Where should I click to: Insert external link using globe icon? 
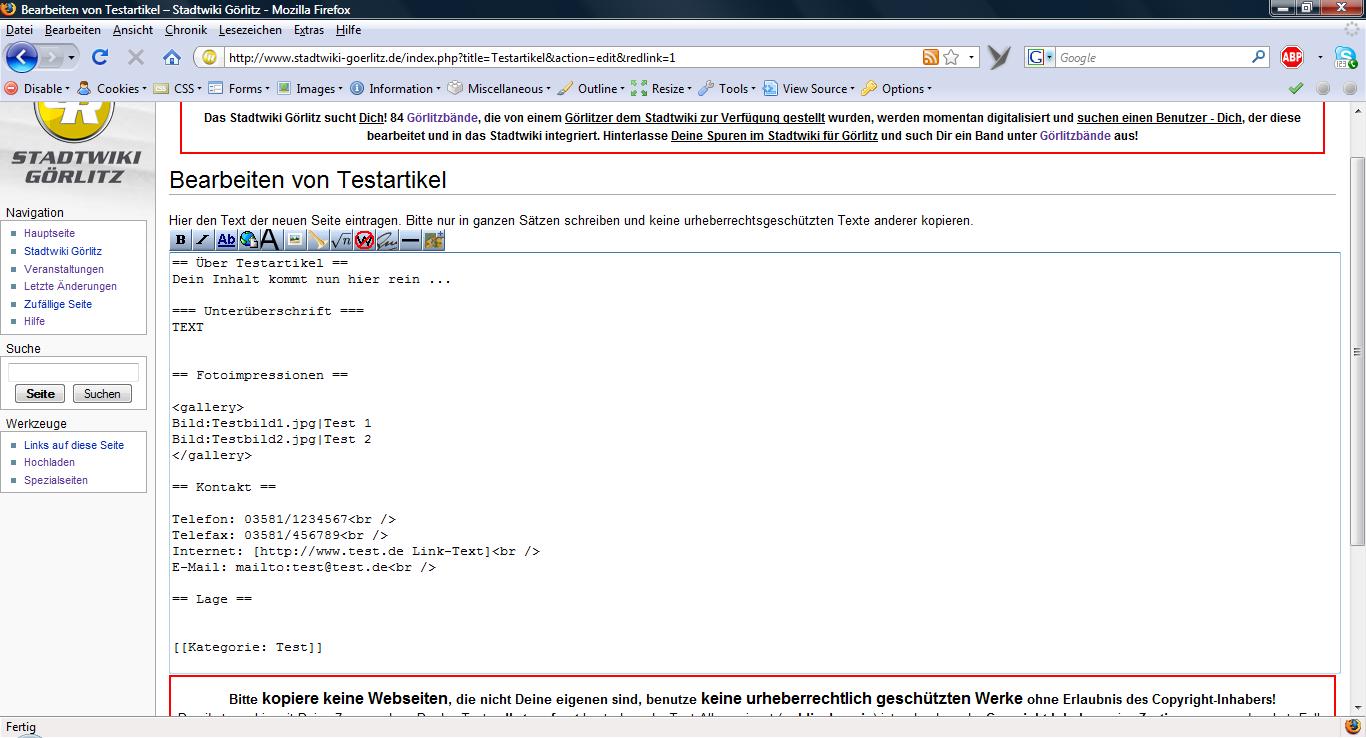coord(248,240)
